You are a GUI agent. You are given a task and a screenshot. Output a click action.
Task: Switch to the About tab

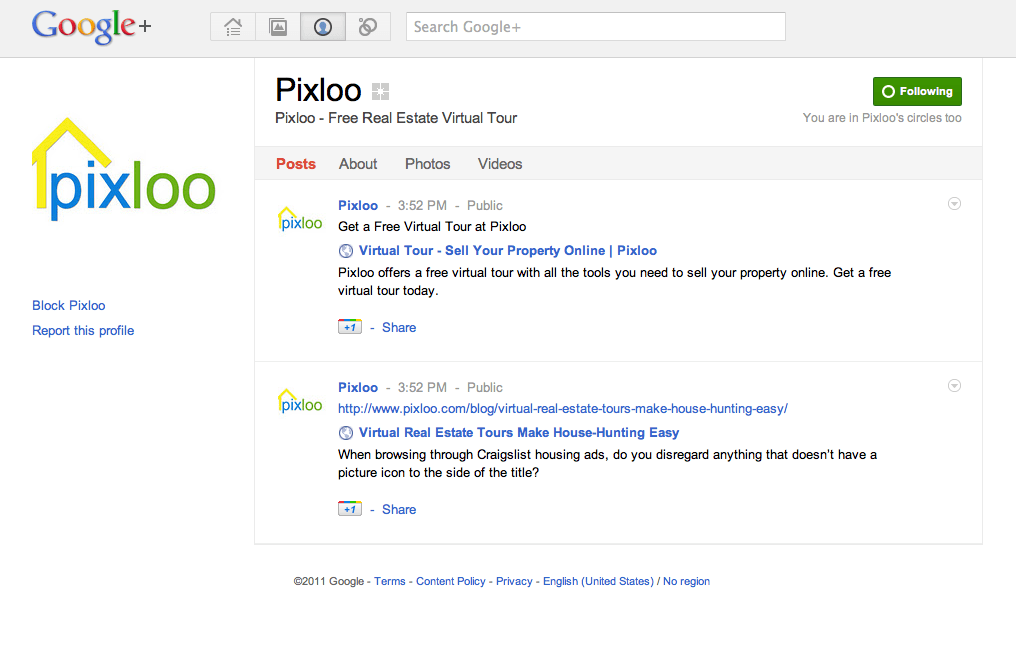coord(357,164)
